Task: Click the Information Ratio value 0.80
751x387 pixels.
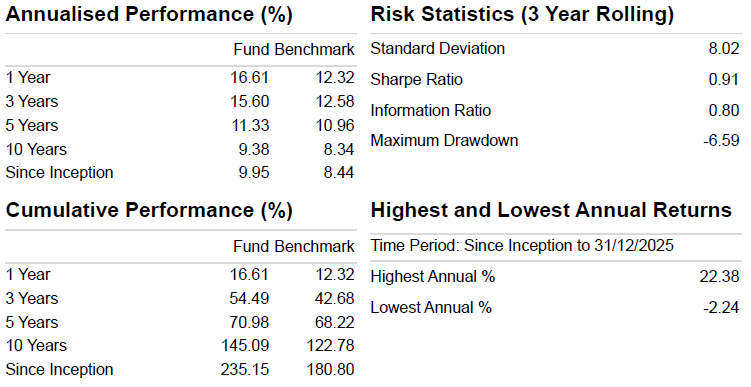Action: tap(724, 110)
